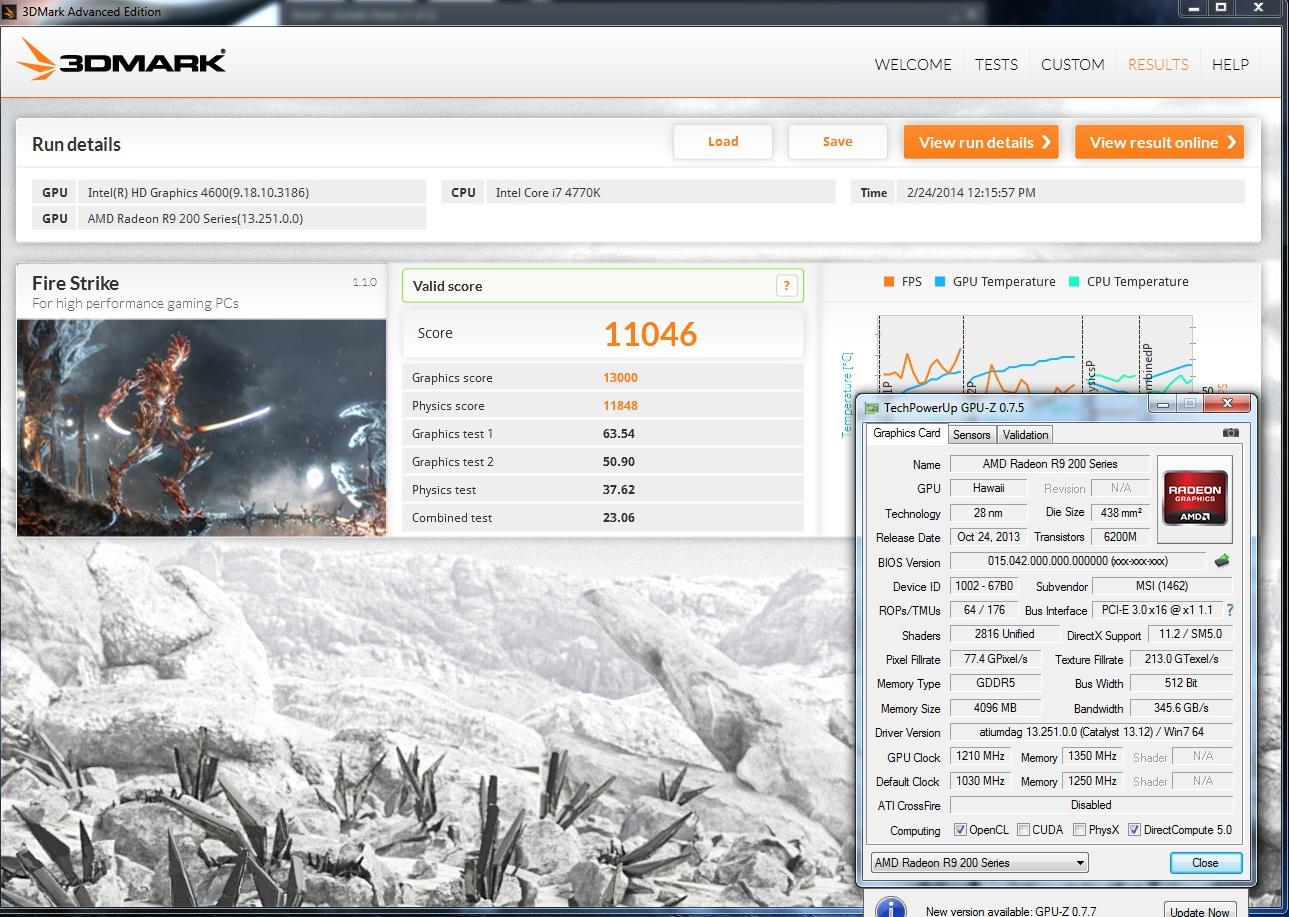Click the Valid score help question mark
Viewport: 1289px width, 917px height.
coord(787,286)
